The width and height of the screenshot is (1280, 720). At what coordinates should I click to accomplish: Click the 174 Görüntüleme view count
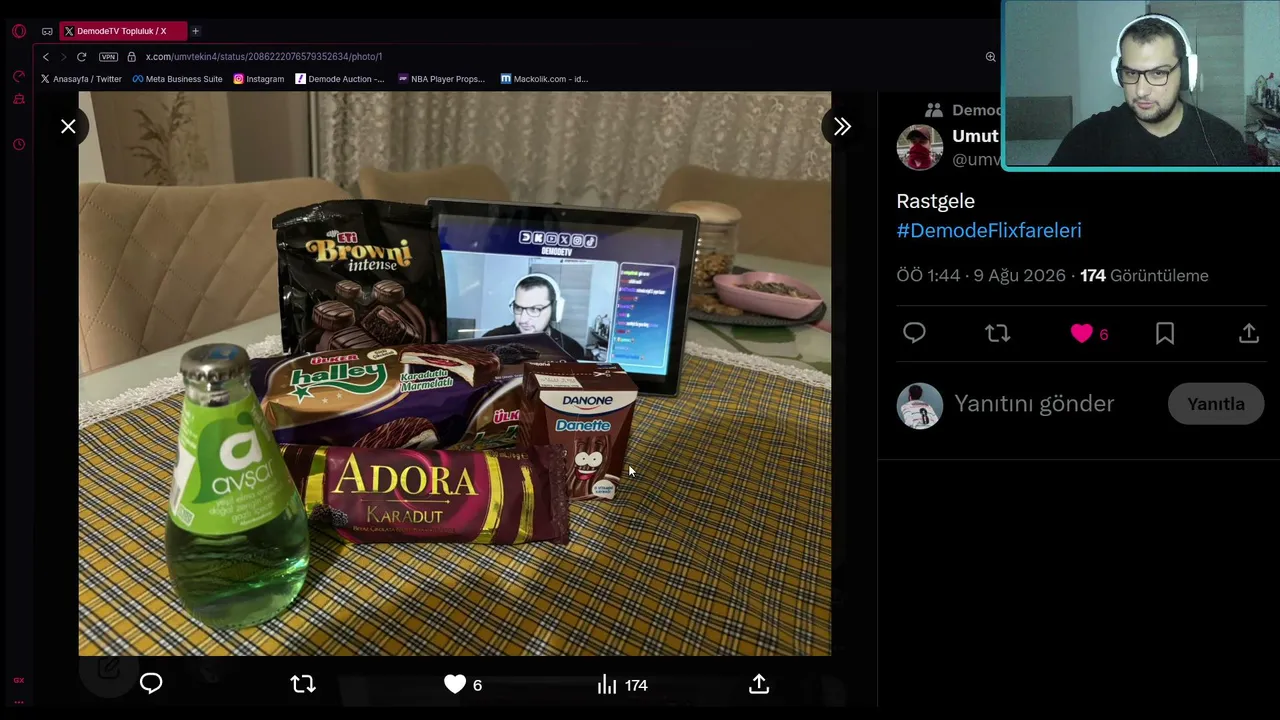1144,276
